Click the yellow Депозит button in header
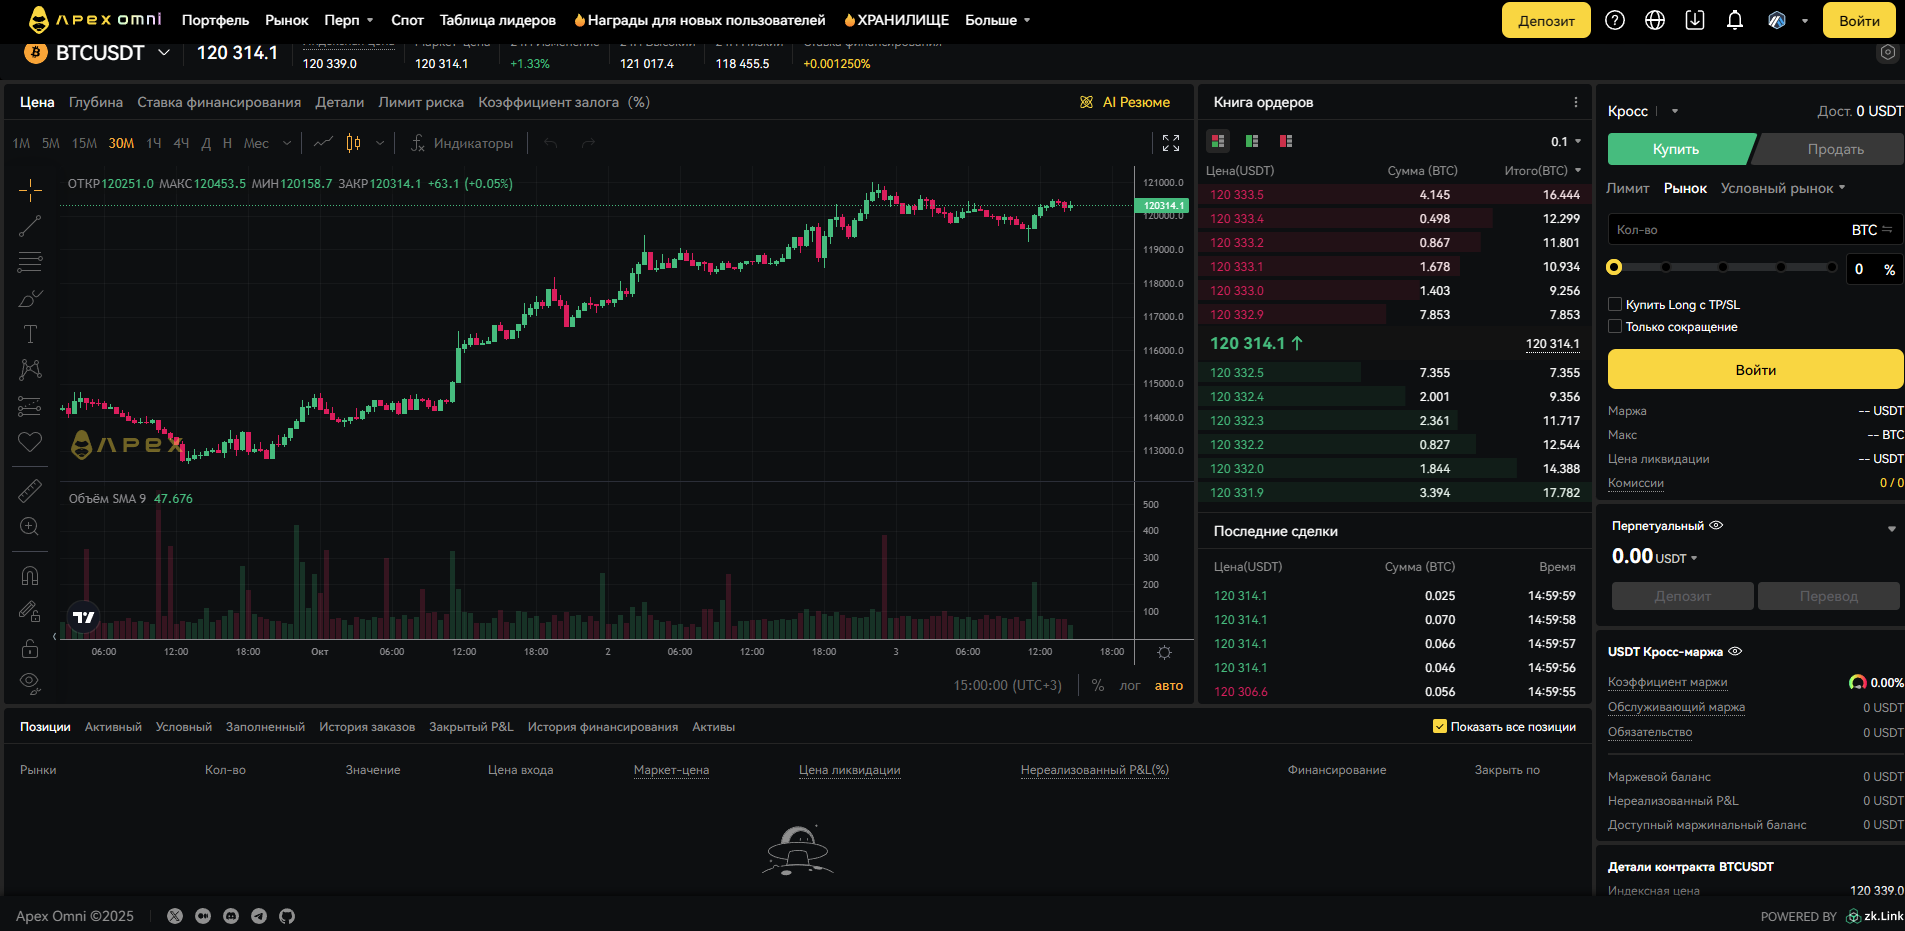Screen dimensions: 1905x931 [1545, 20]
